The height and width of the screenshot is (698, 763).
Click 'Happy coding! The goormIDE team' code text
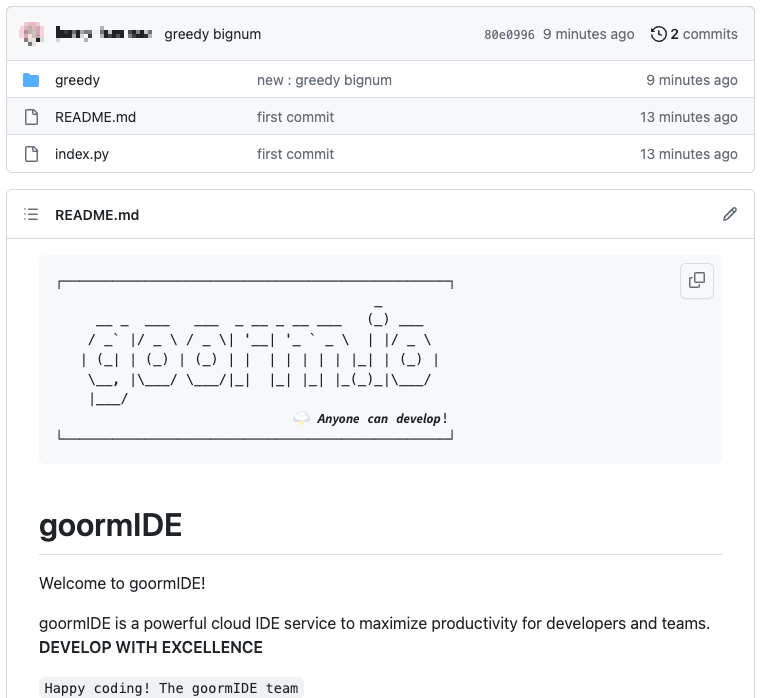(x=171, y=688)
